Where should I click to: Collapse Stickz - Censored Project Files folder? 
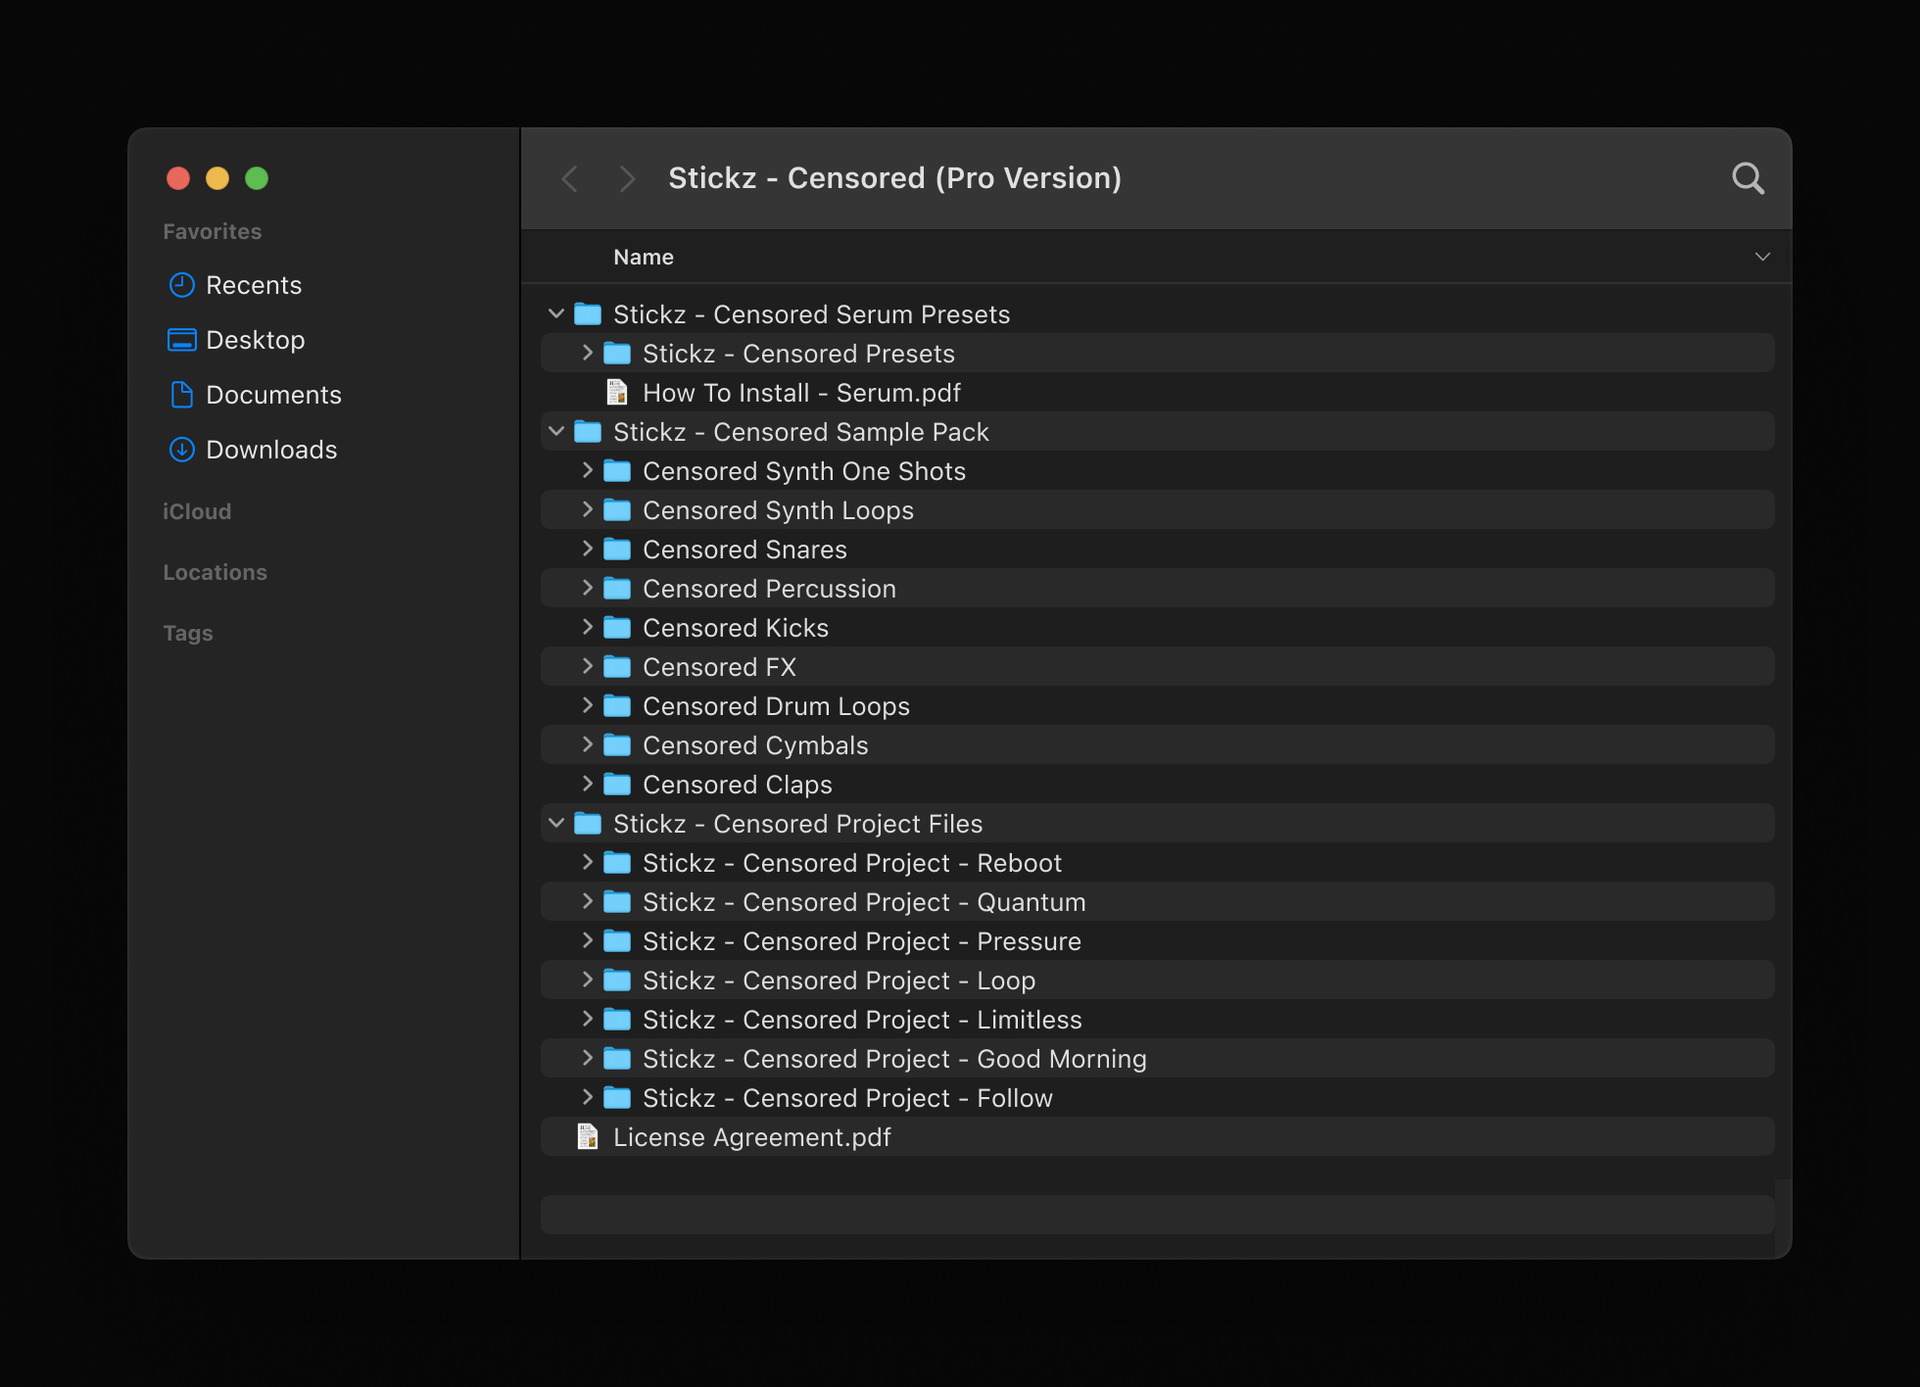click(556, 823)
